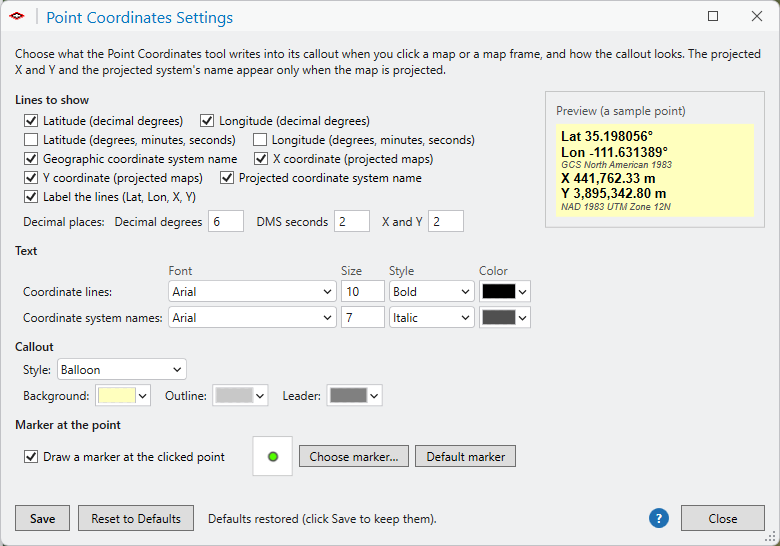Click the yellow preview callout sample
Viewport: 780px width, 546px height.
coord(655,171)
